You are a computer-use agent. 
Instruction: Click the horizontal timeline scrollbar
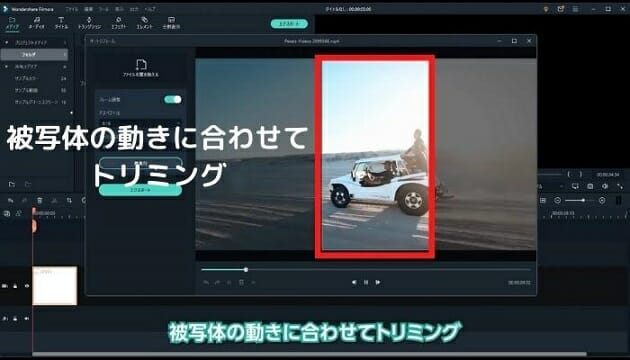tap(309, 354)
